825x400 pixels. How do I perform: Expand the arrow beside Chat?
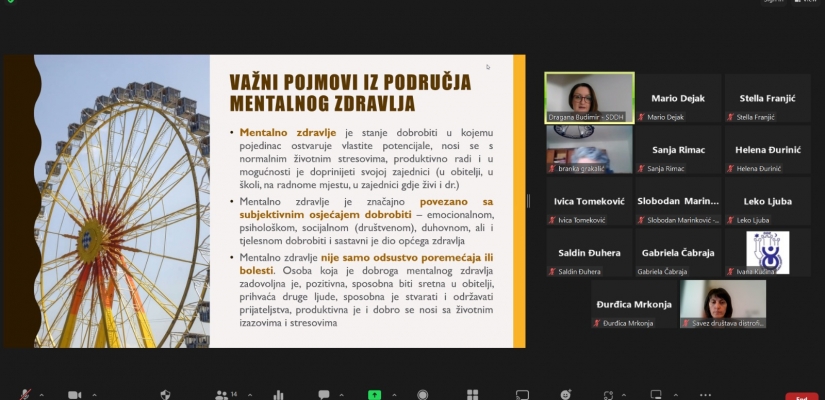click(341, 395)
